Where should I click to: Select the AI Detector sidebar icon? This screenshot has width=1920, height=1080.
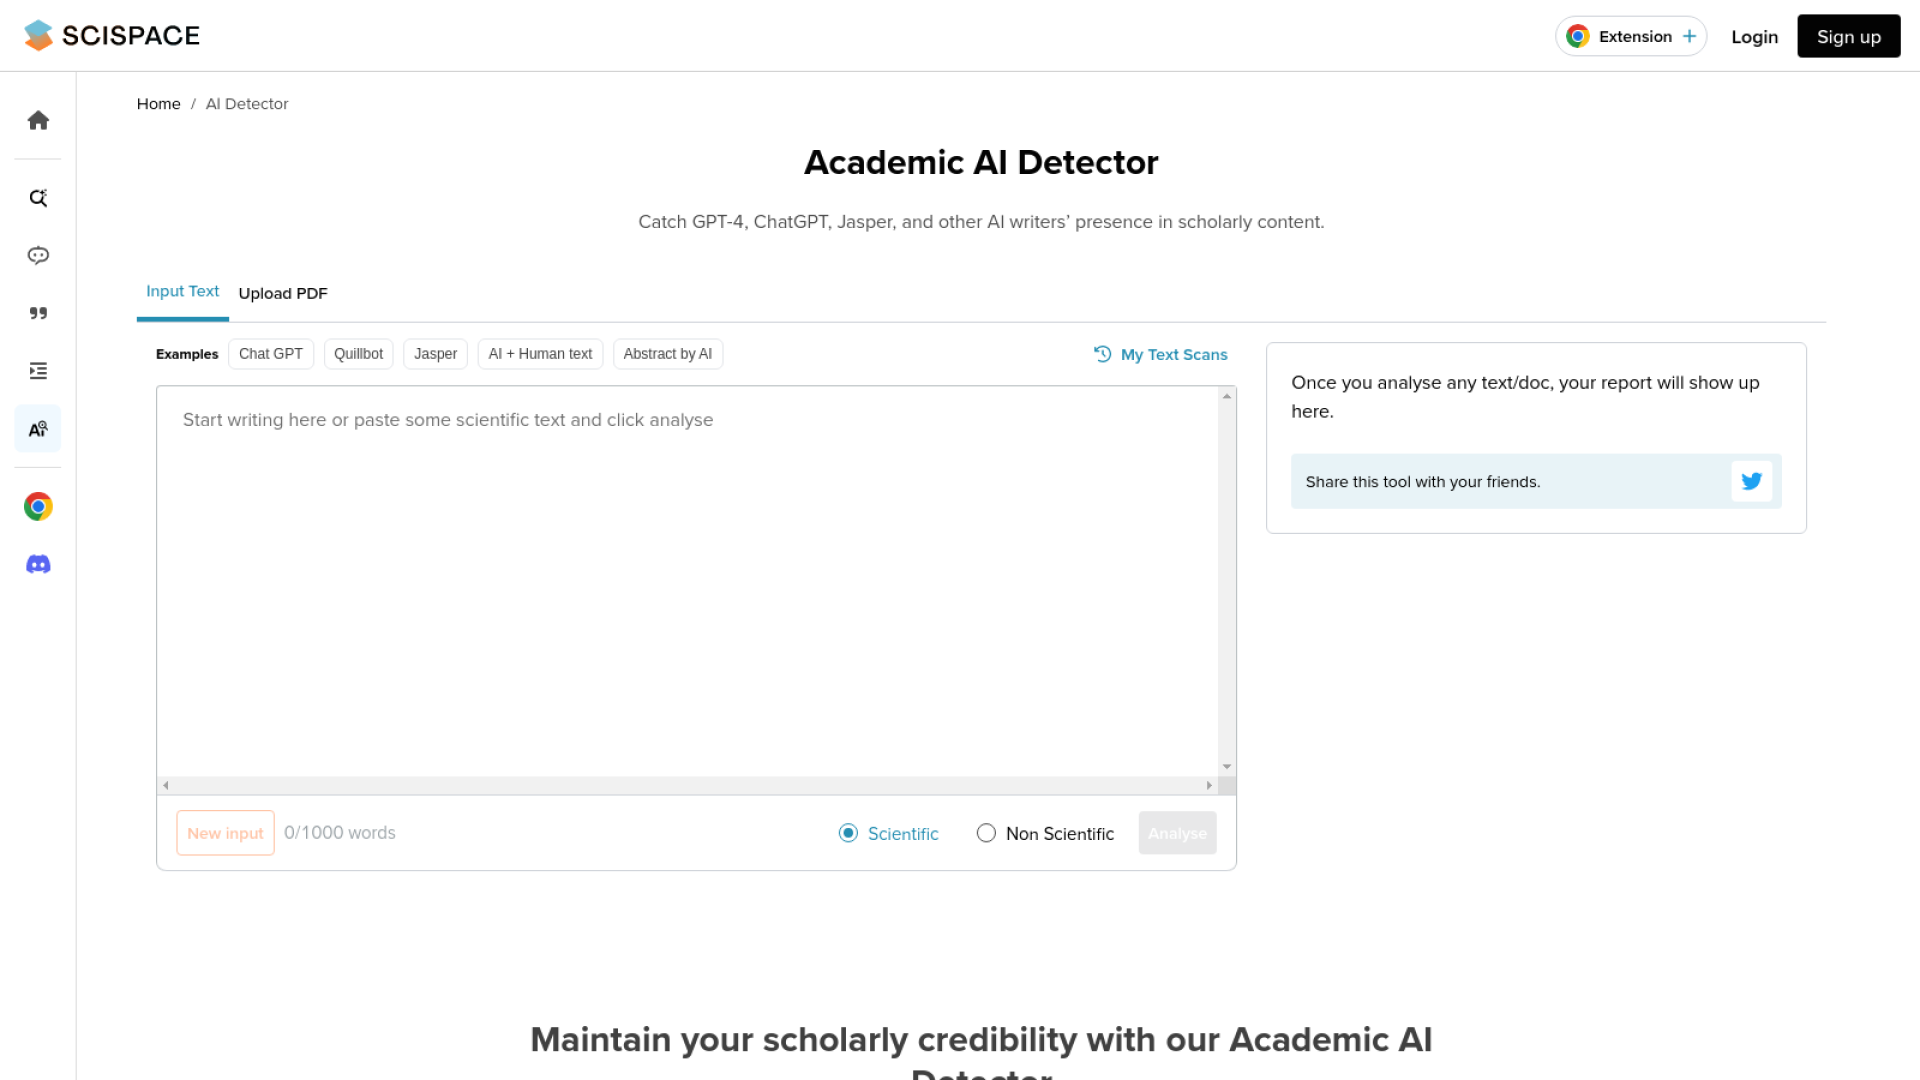tap(38, 429)
